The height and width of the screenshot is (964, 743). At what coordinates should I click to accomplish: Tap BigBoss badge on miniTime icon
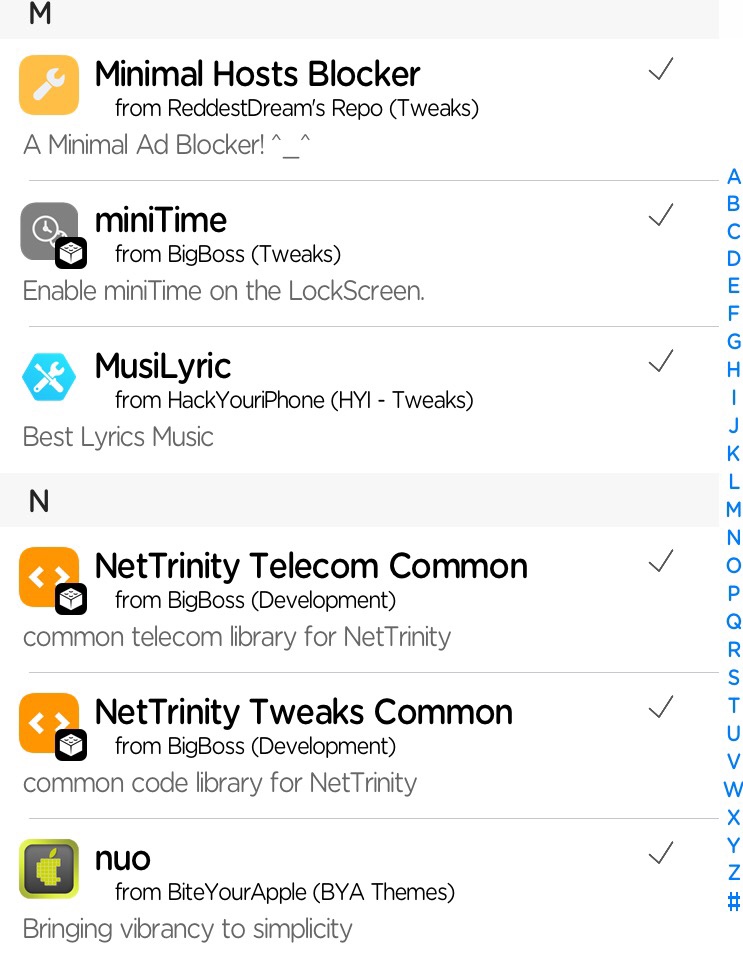pyautogui.click(x=71, y=255)
